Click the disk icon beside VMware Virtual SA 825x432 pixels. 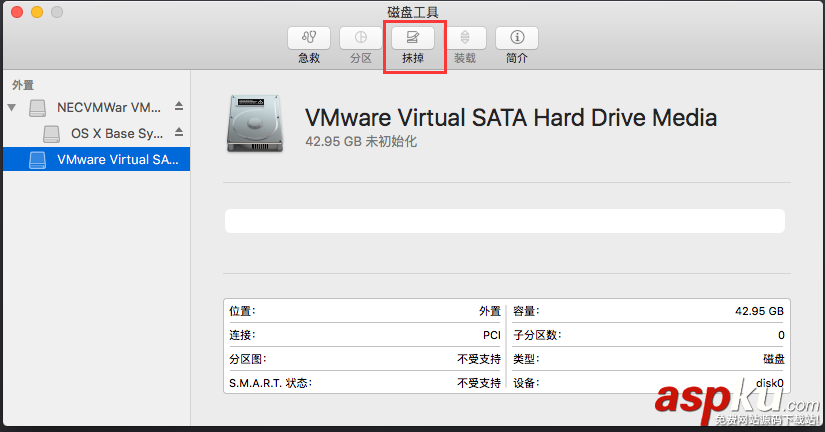pyautogui.click(x=37, y=159)
